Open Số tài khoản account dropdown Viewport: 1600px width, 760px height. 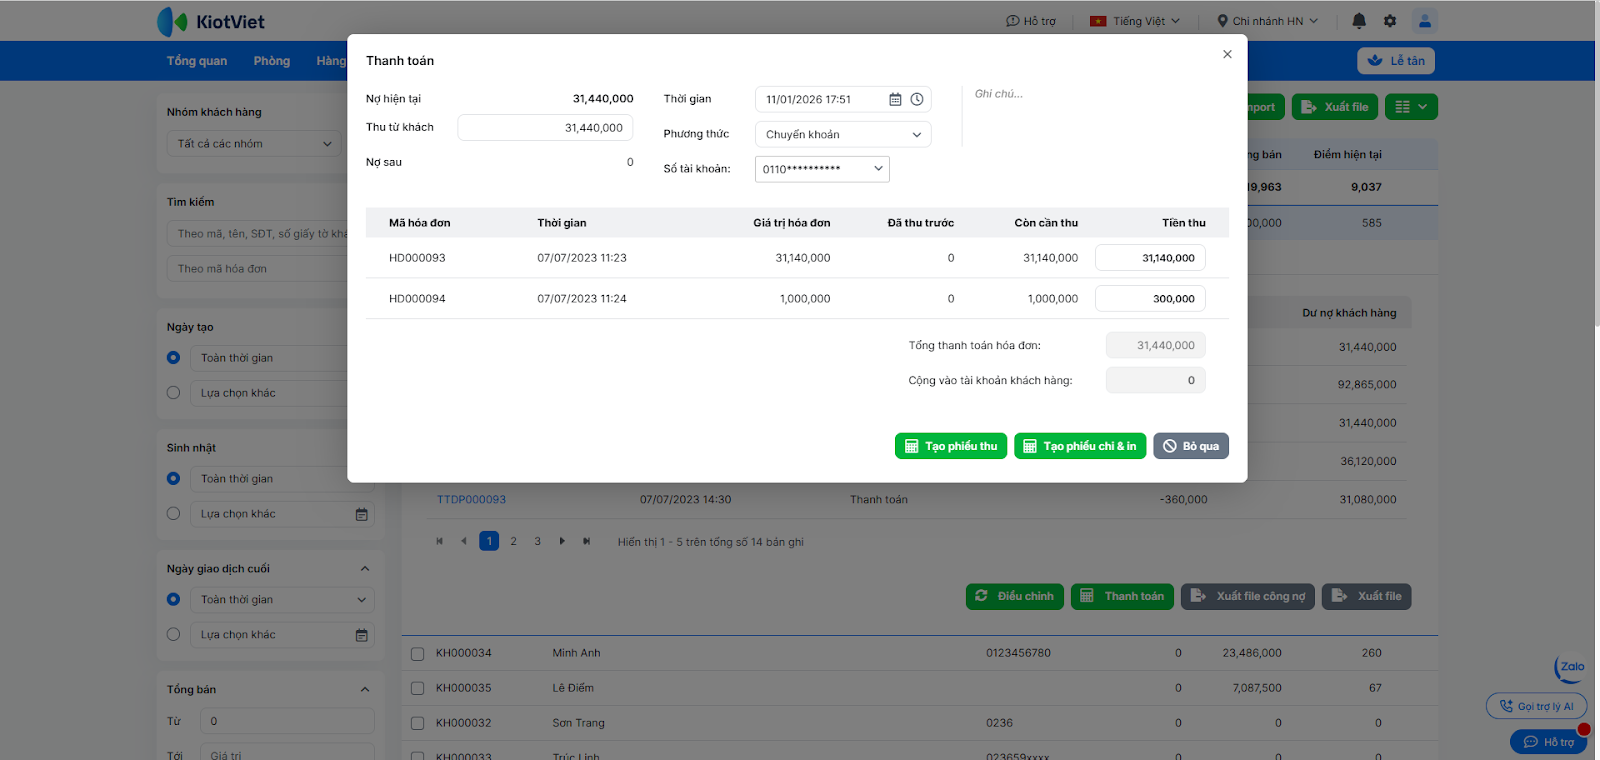822,169
